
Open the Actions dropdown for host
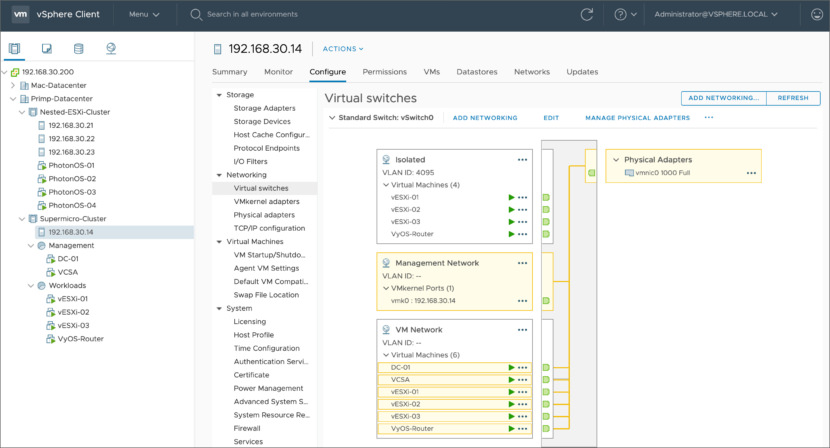coord(343,48)
